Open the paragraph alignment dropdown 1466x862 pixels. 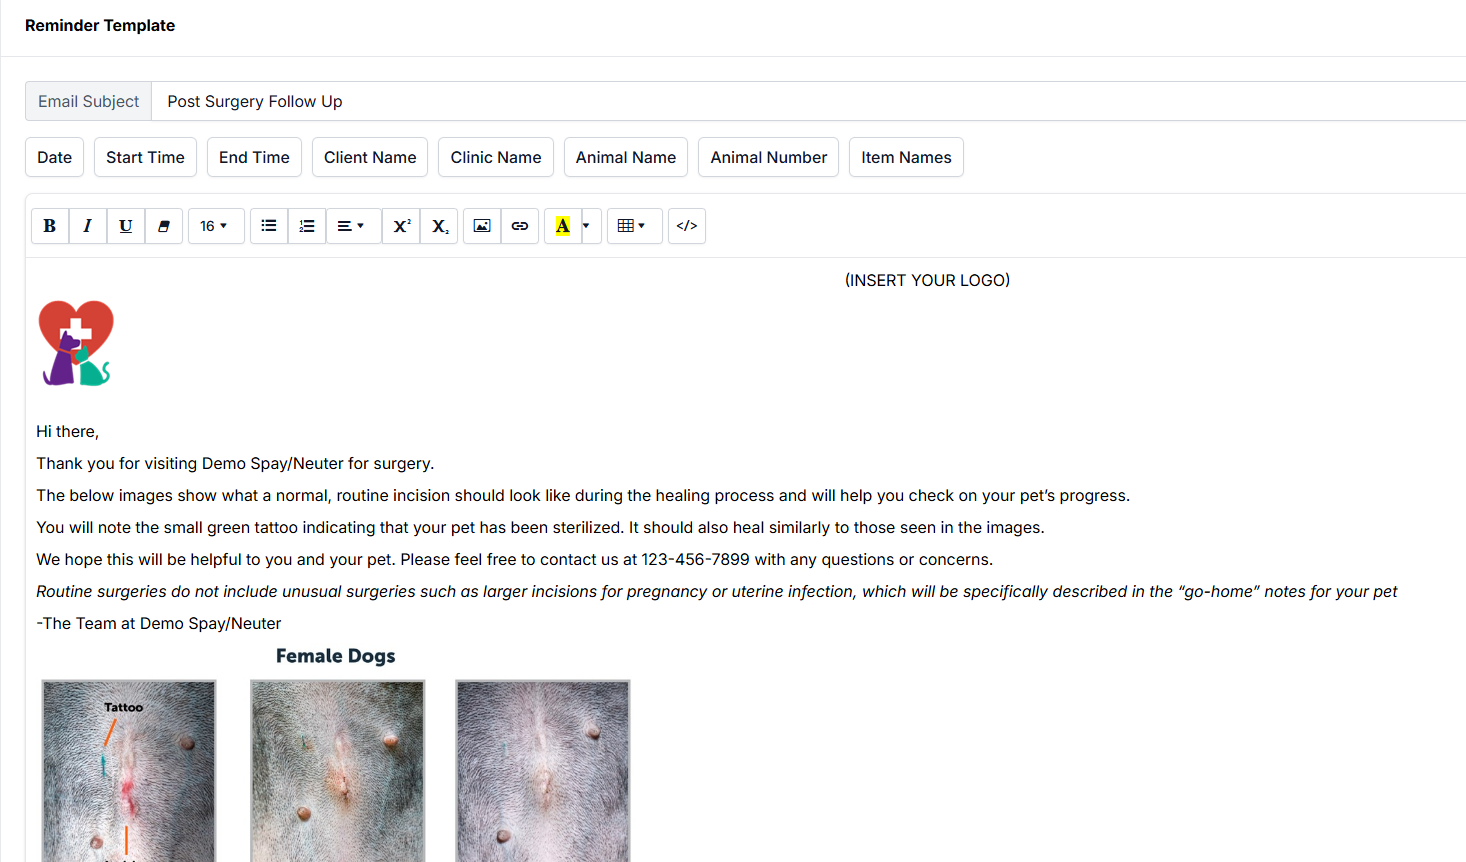point(352,226)
